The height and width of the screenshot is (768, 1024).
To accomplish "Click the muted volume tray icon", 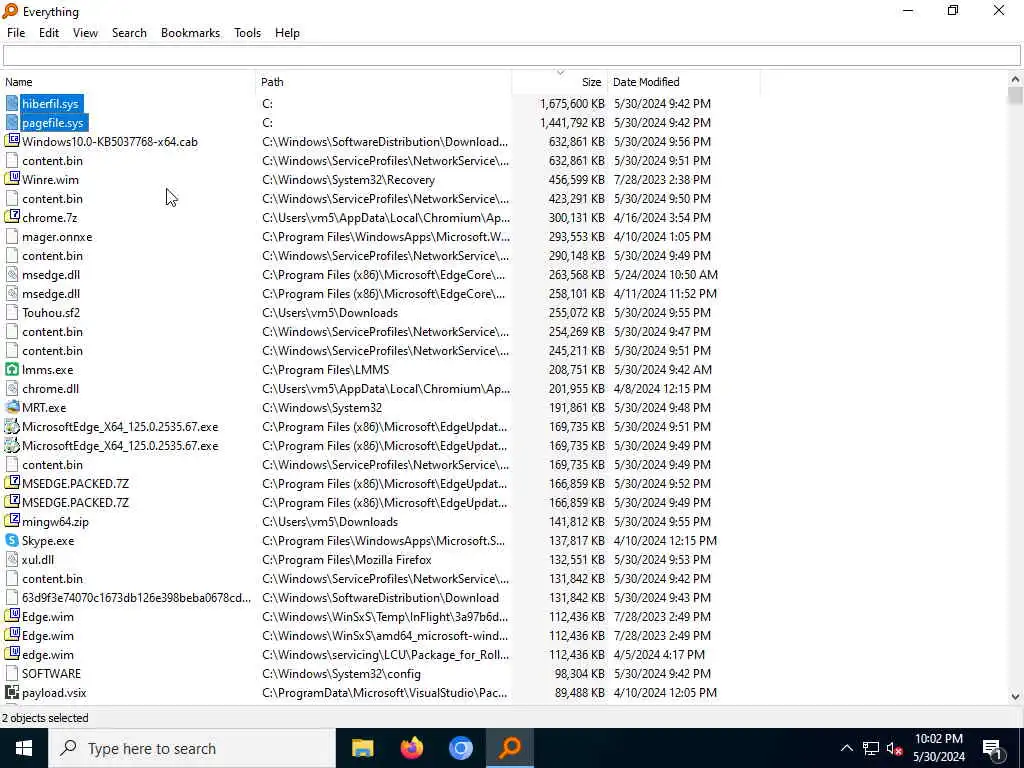I will coord(894,748).
